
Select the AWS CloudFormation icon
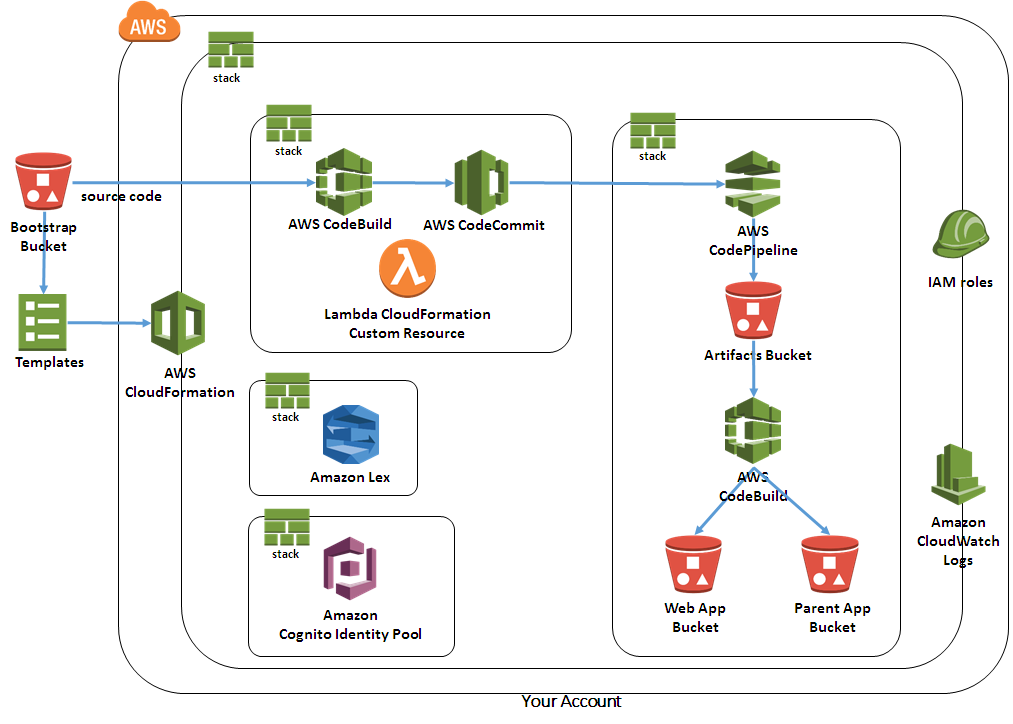point(178,323)
